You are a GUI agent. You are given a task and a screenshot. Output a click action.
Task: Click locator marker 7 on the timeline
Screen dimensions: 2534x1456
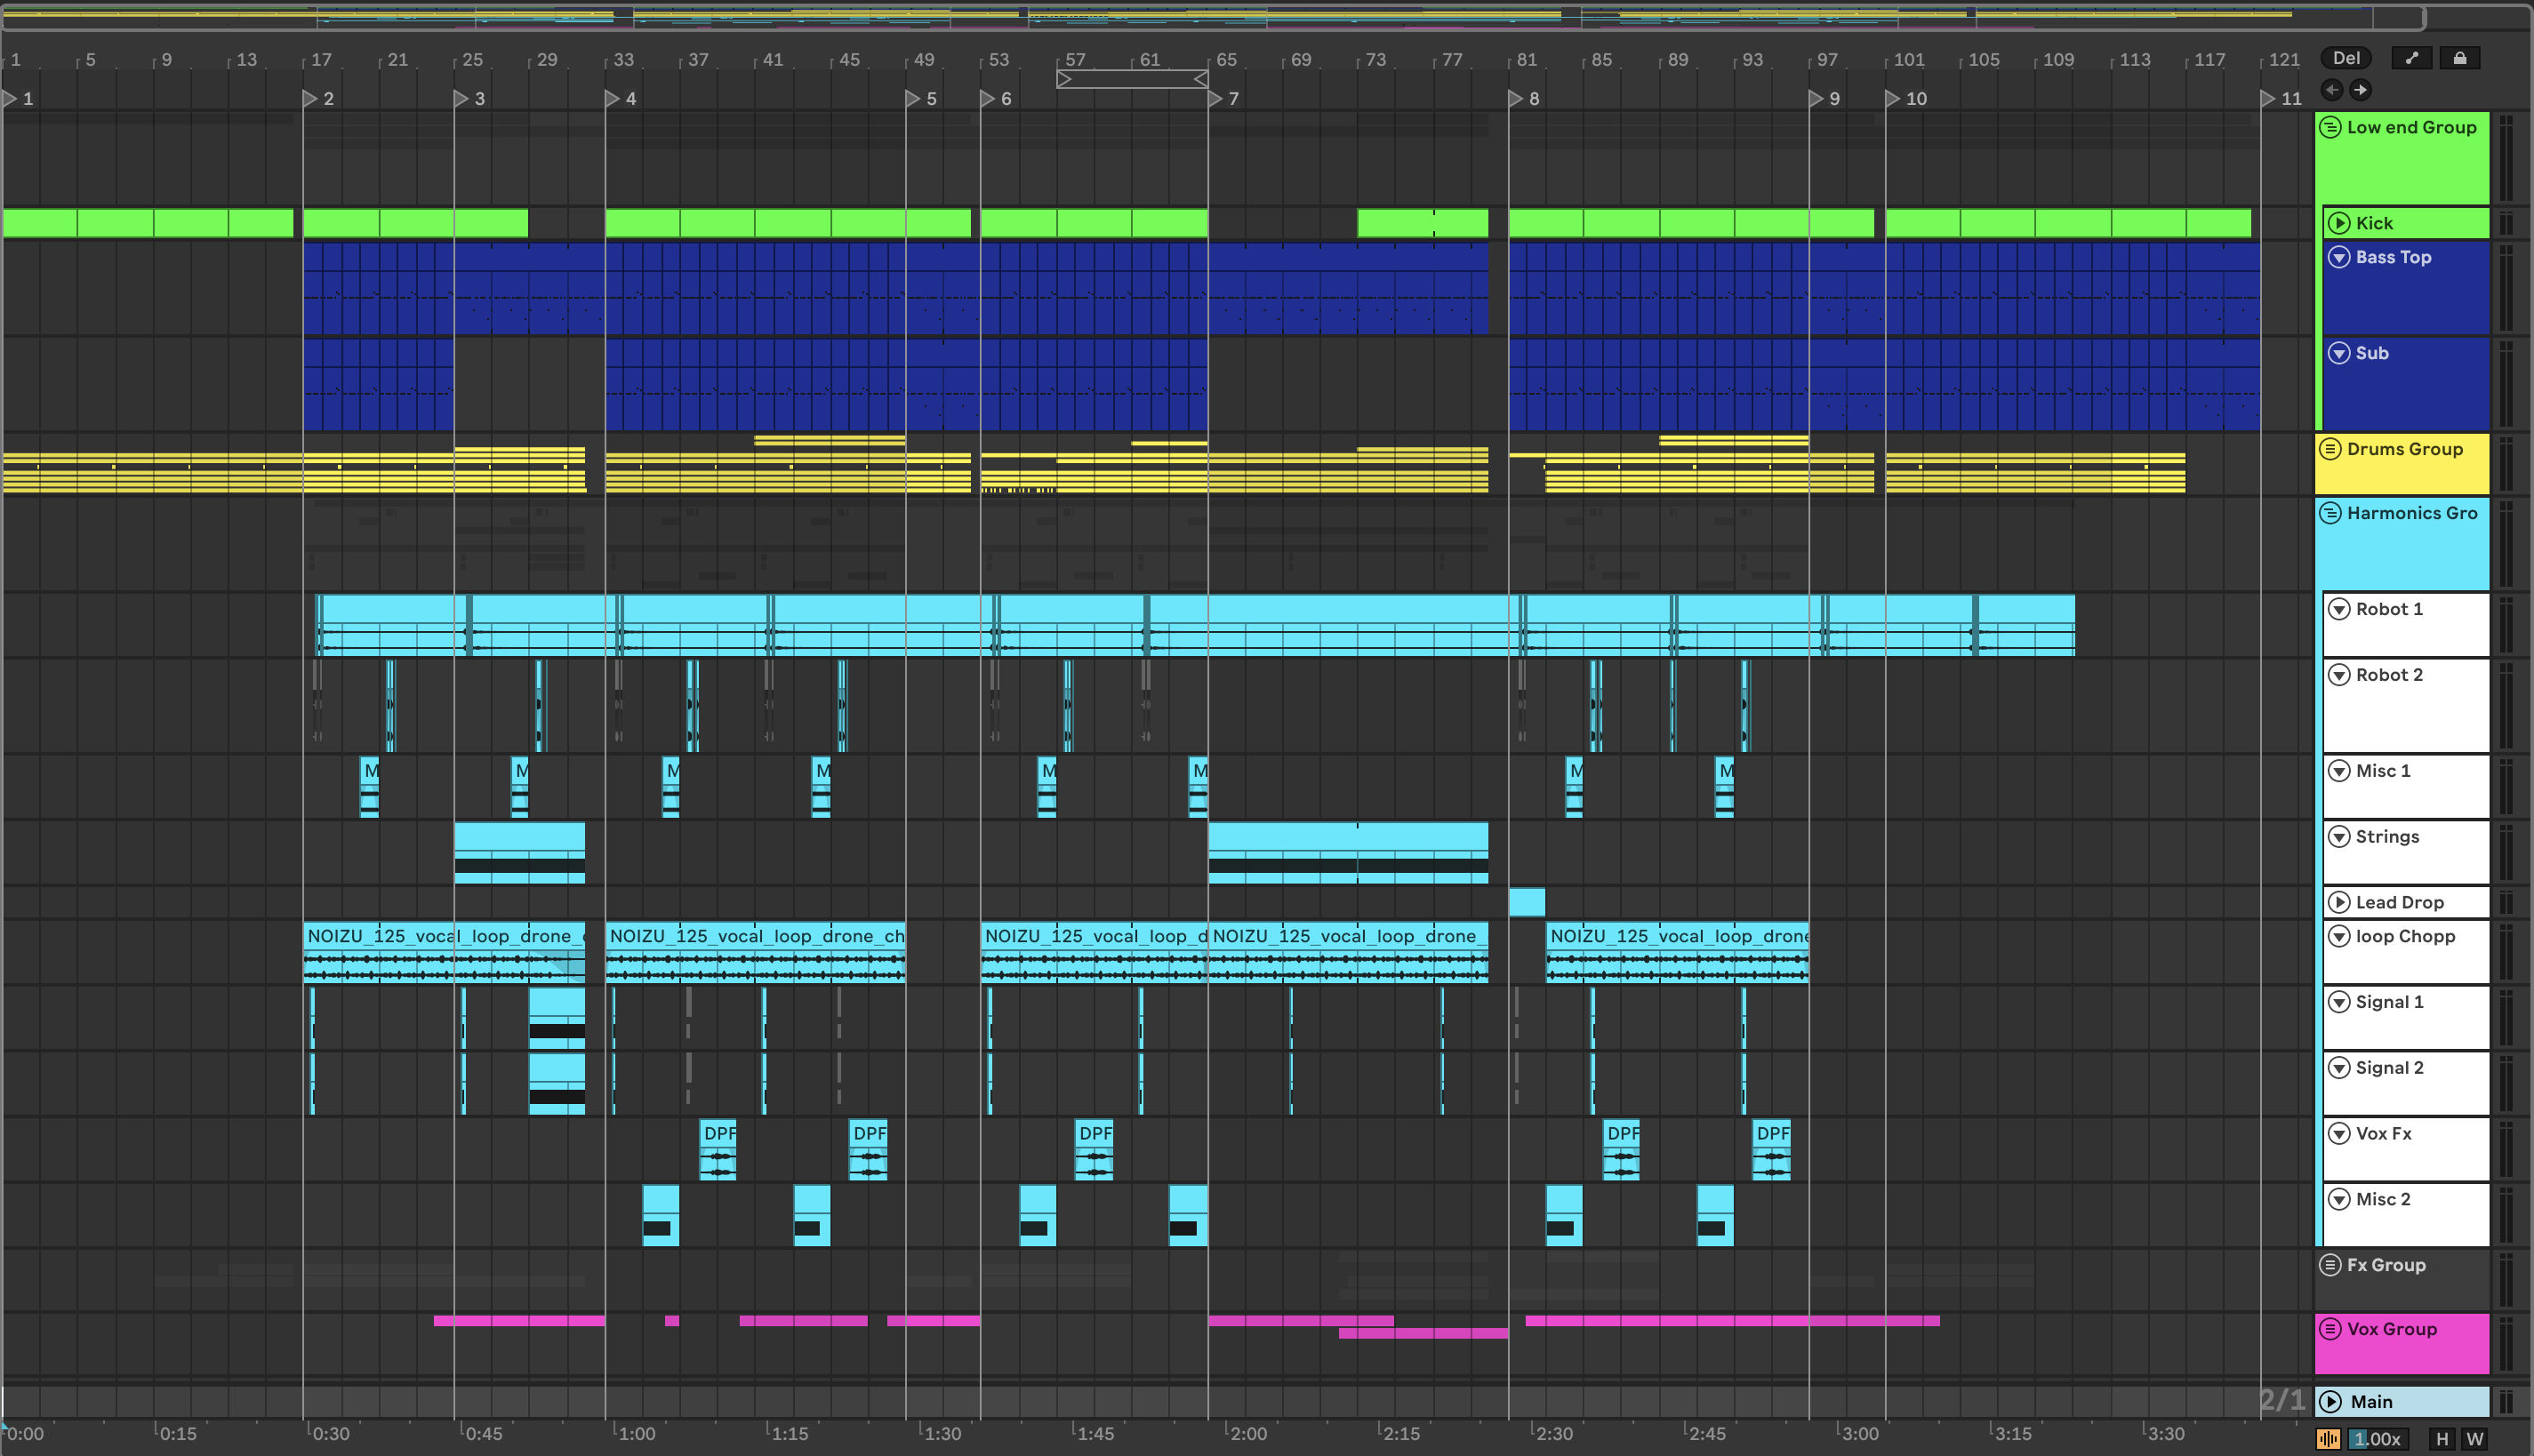click(1216, 98)
